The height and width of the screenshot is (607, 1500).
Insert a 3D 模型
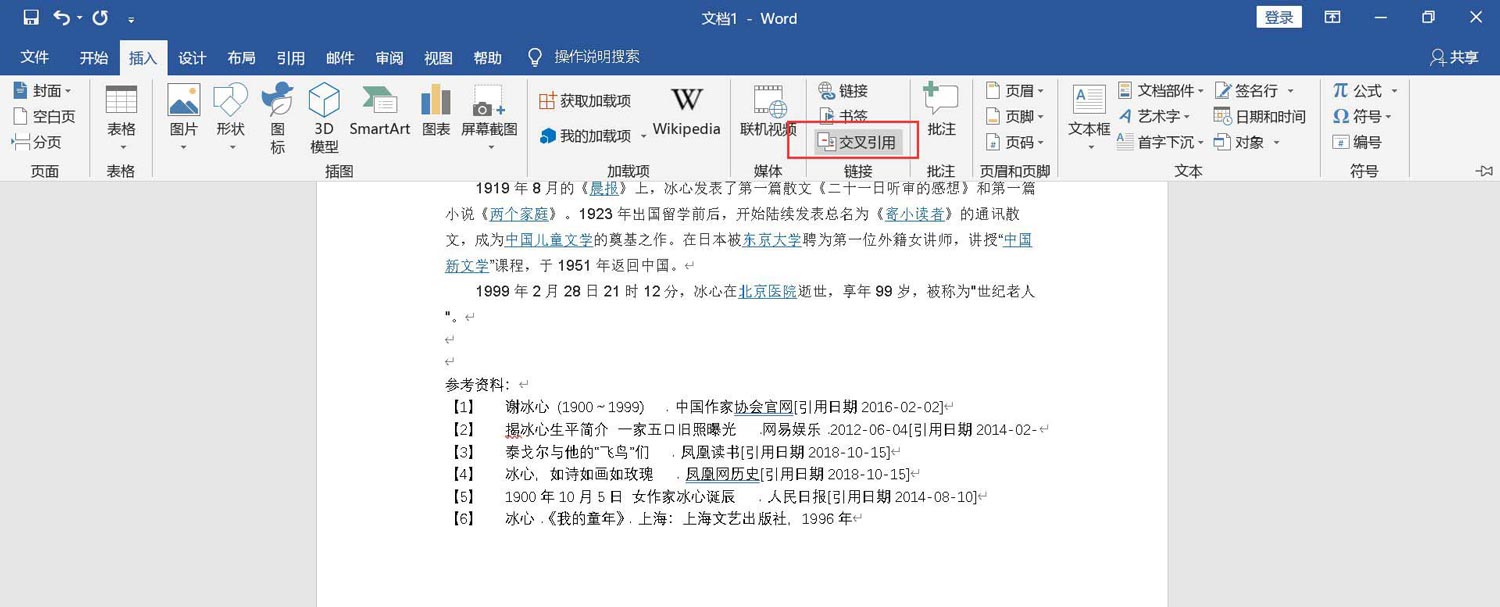324,118
